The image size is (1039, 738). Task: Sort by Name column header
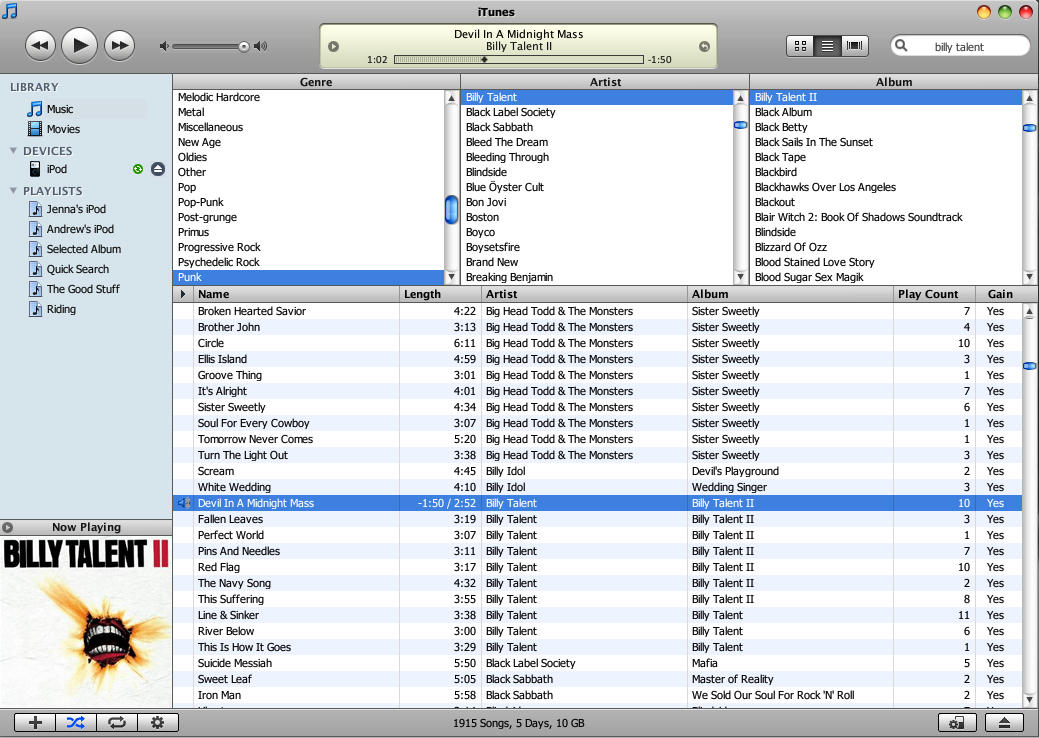click(296, 294)
